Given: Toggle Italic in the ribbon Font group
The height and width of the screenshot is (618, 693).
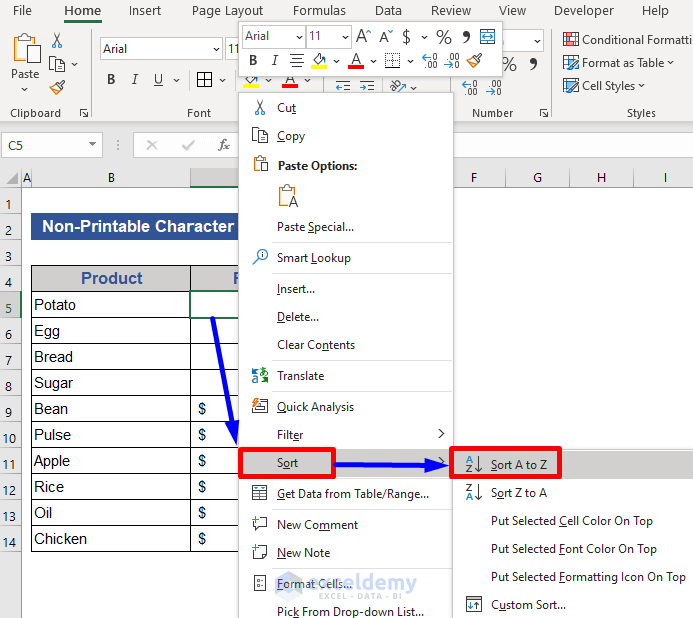Looking at the screenshot, I should coord(135,80).
